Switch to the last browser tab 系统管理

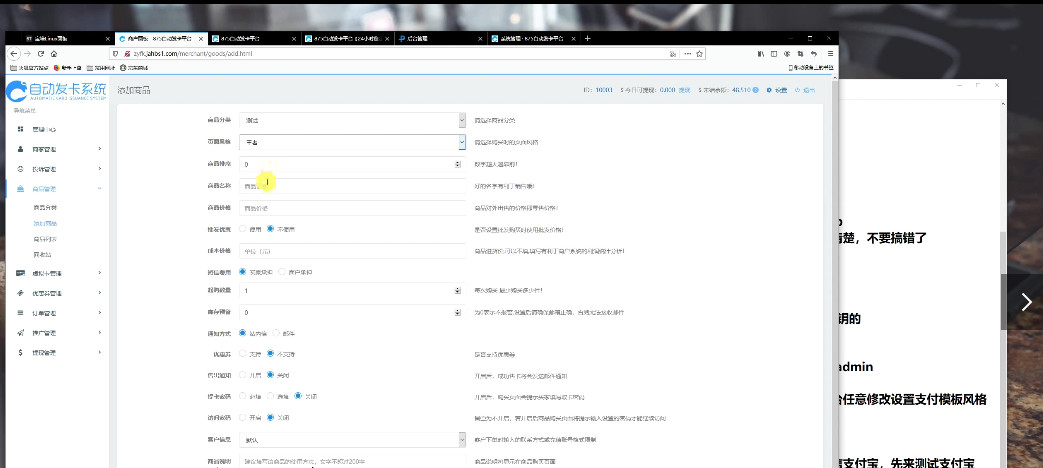pyautogui.click(x=532, y=39)
